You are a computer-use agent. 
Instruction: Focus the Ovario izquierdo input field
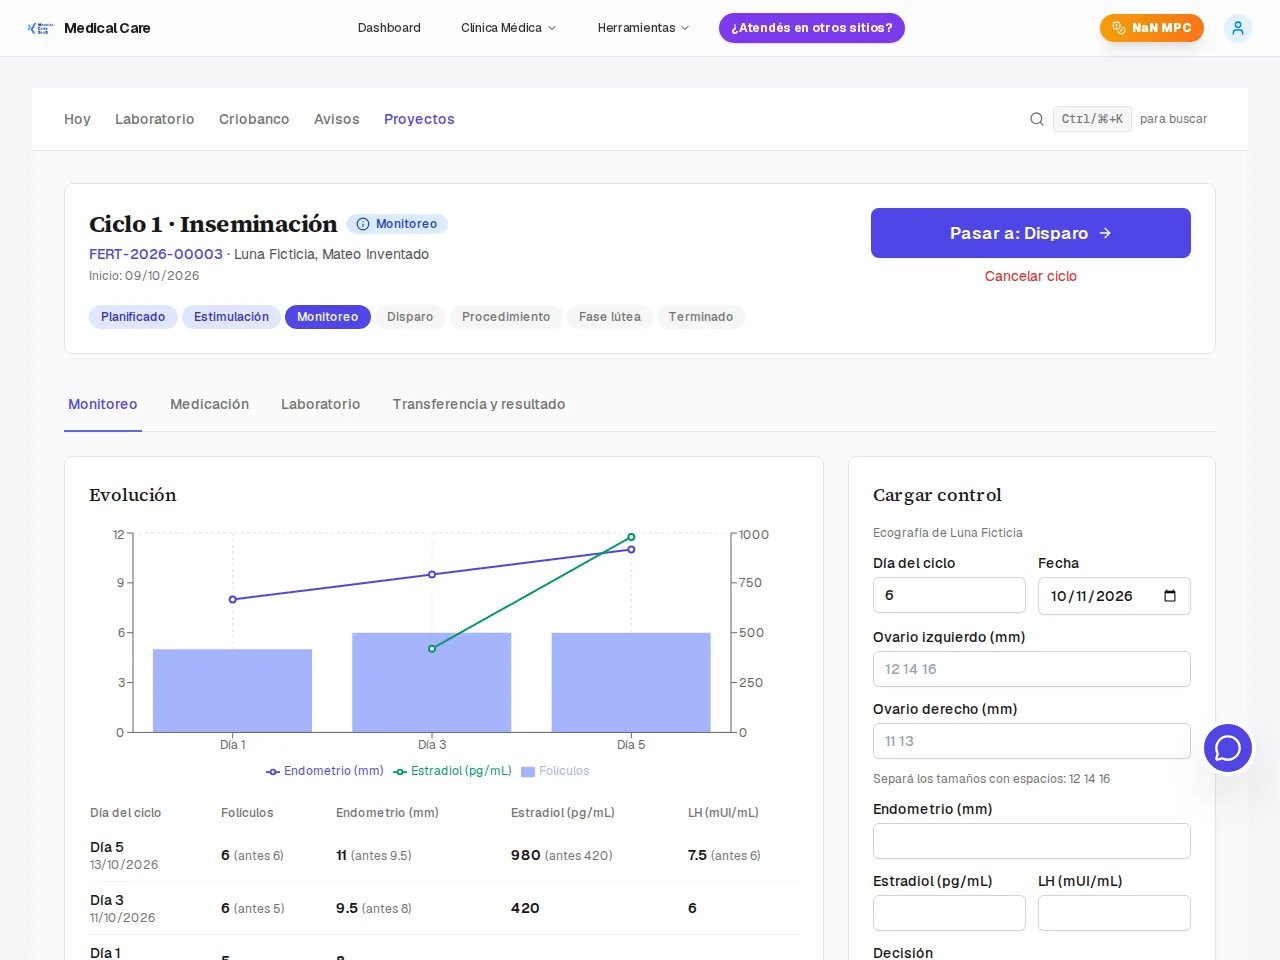(1032, 669)
